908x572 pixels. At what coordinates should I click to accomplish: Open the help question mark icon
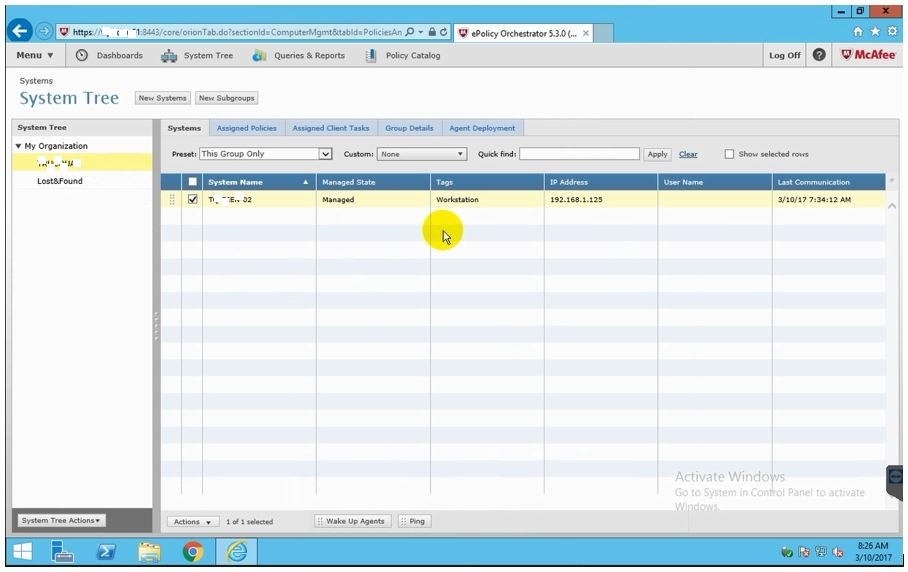click(819, 56)
